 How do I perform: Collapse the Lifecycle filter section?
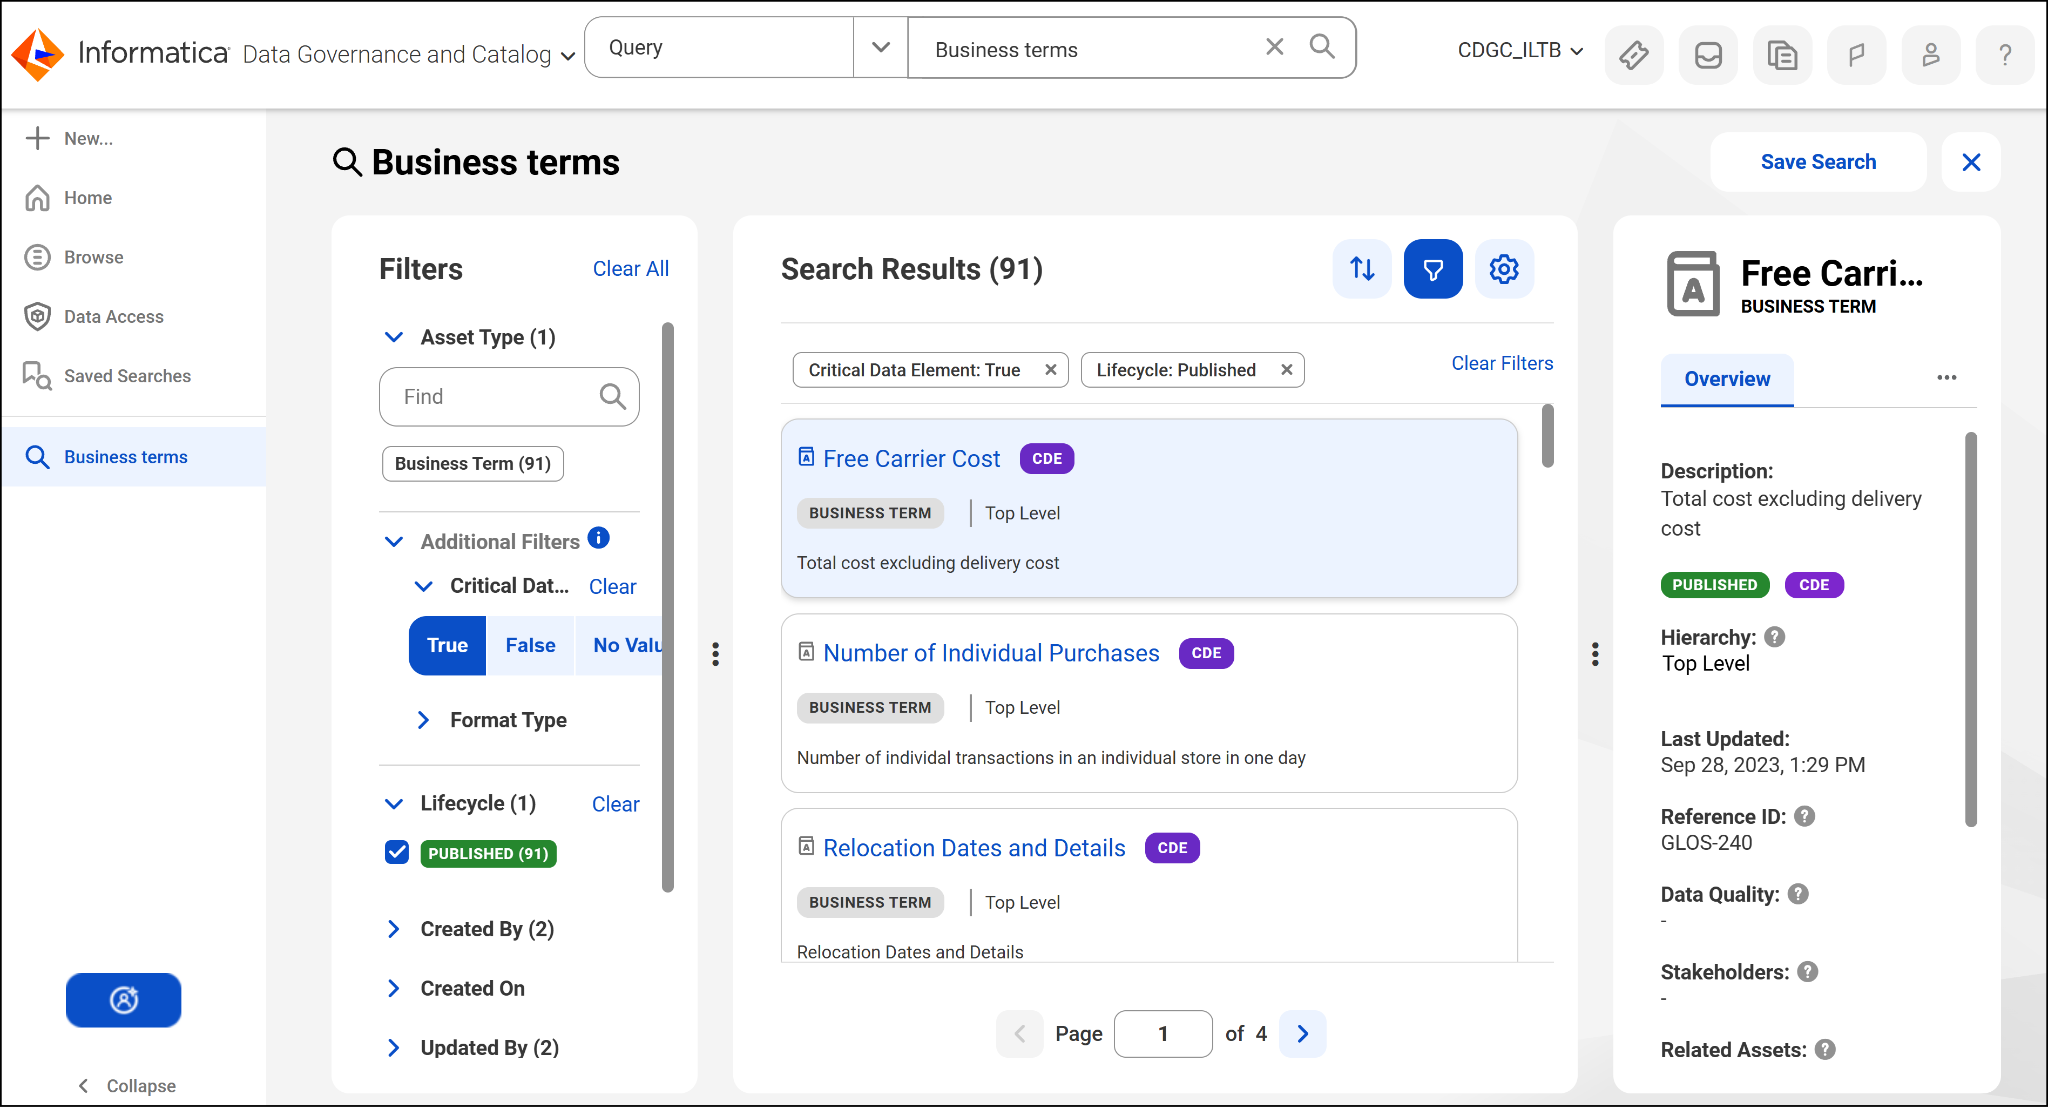pyautogui.click(x=394, y=803)
